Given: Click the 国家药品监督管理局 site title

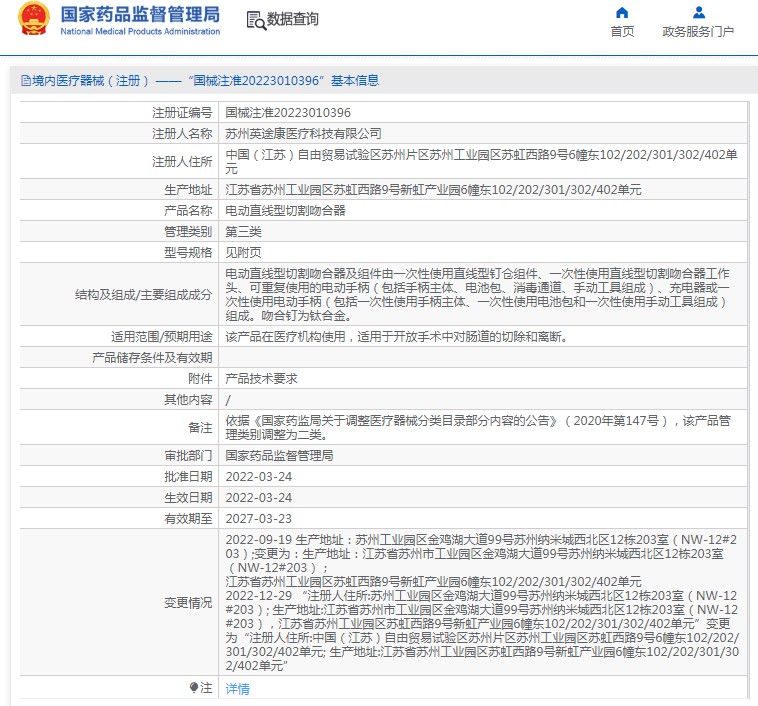Looking at the screenshot, I should click(x=140, y=15).
